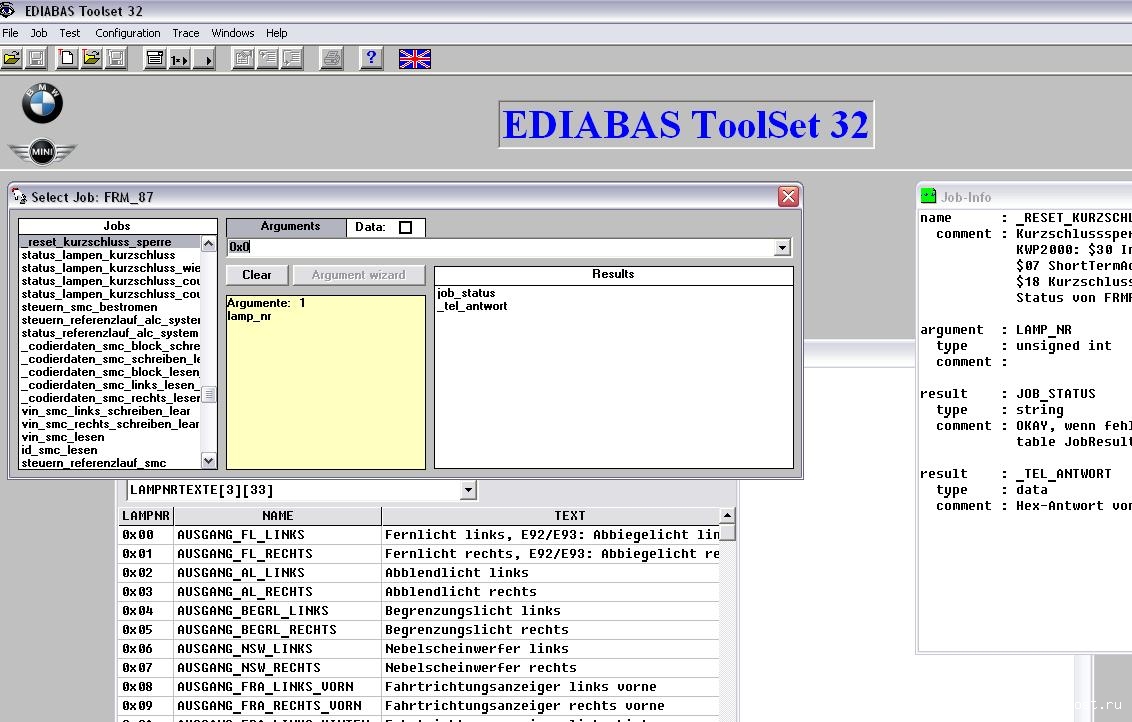Viewport: 1132px width, 722px height.
Task: Click the run job continuously arrow icon
Action: click(x=205, y=59)
